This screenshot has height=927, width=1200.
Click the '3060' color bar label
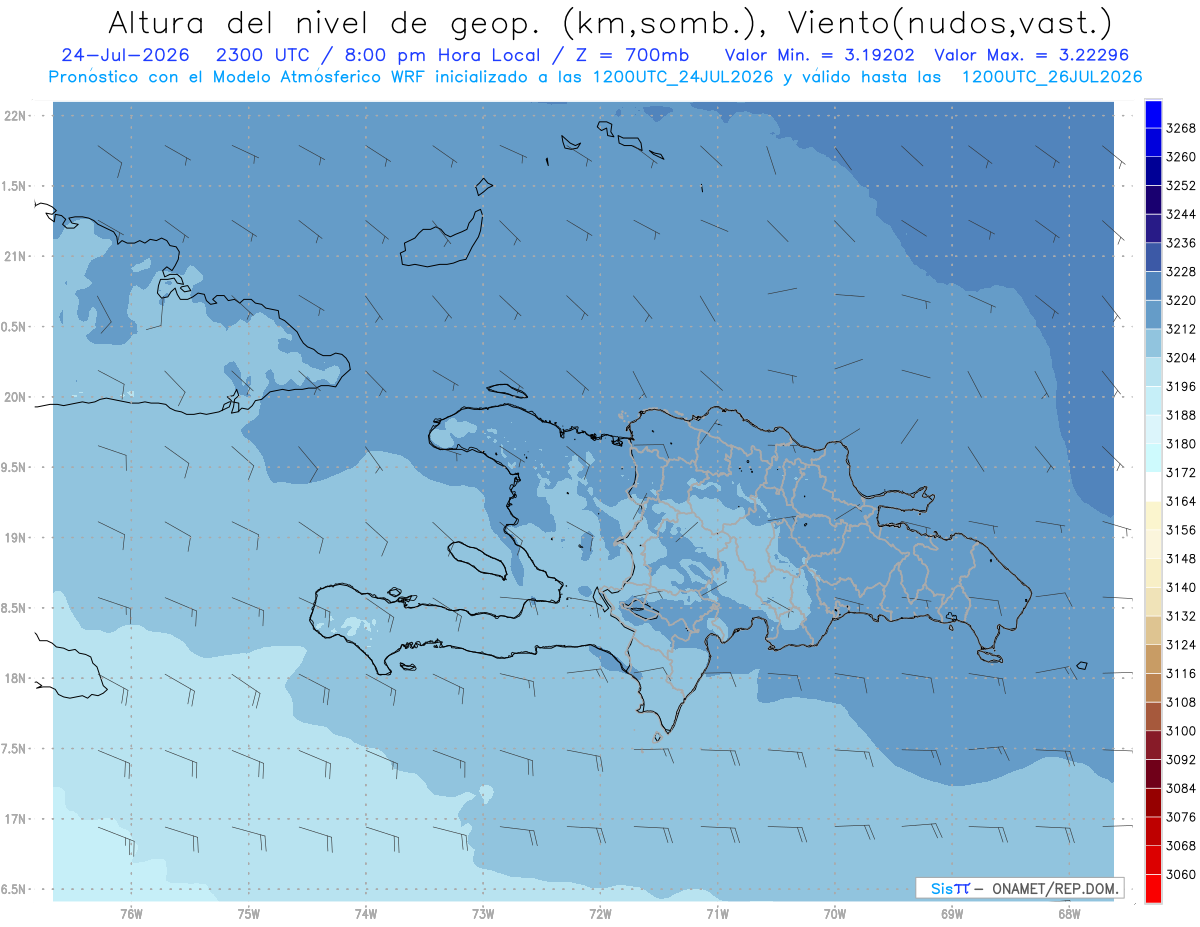click(1181, 874)
